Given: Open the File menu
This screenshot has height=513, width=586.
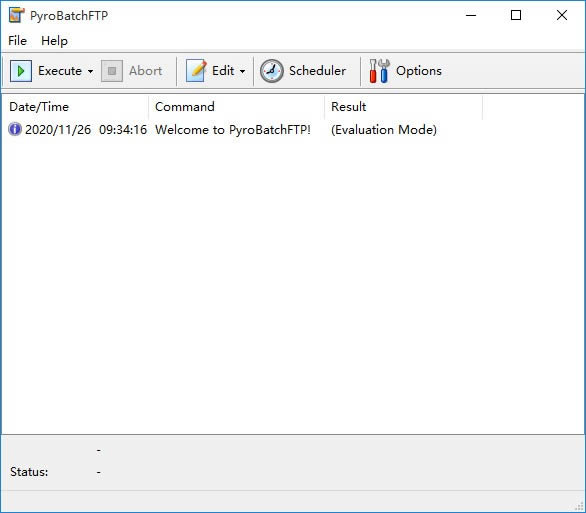Looking at the screenshot, I should (18, 40).
